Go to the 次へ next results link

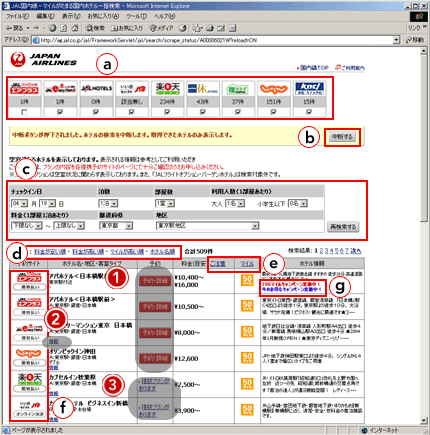[356, 251]
